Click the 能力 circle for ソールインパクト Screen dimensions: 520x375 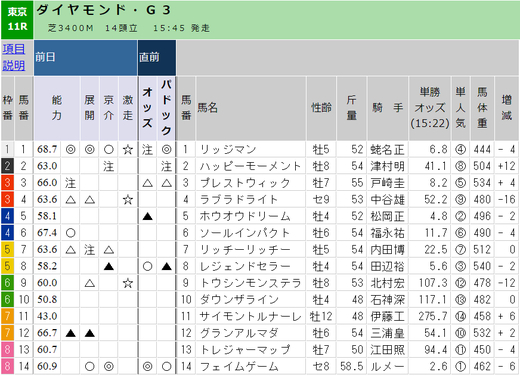(71, 233)
